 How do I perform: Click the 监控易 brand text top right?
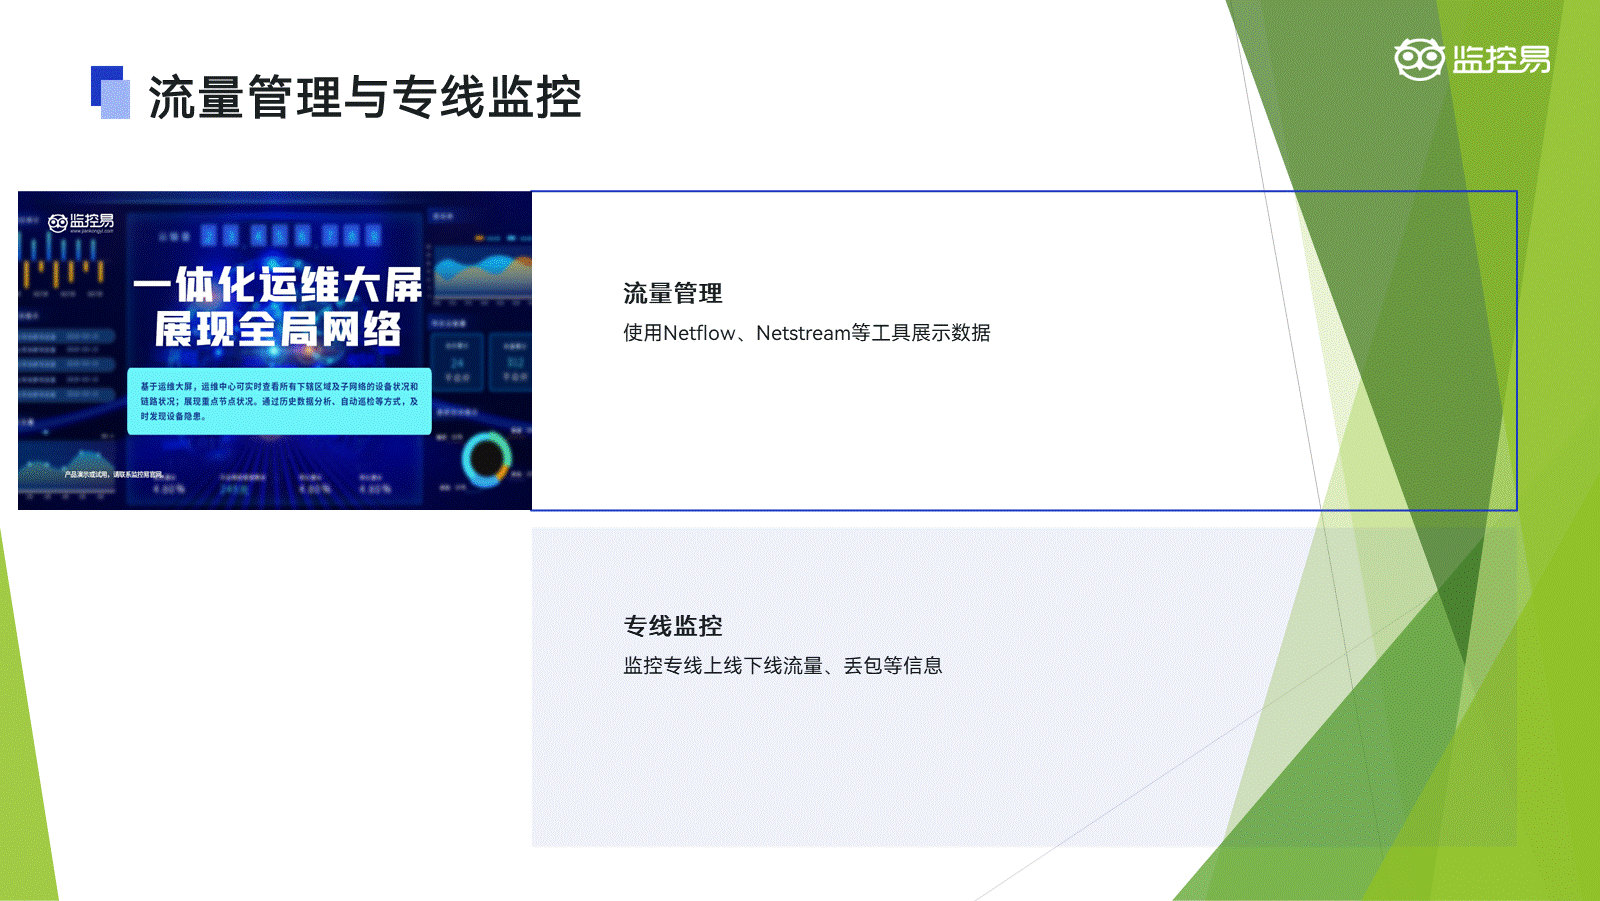pos(1500,60)
